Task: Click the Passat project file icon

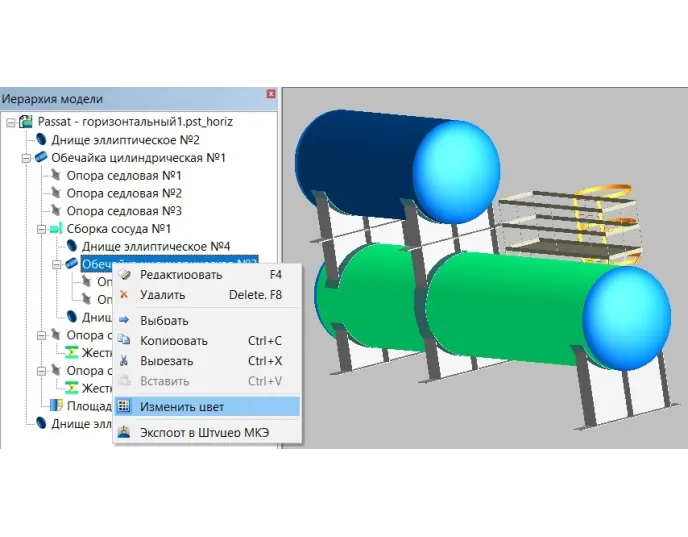Action: 27,122
